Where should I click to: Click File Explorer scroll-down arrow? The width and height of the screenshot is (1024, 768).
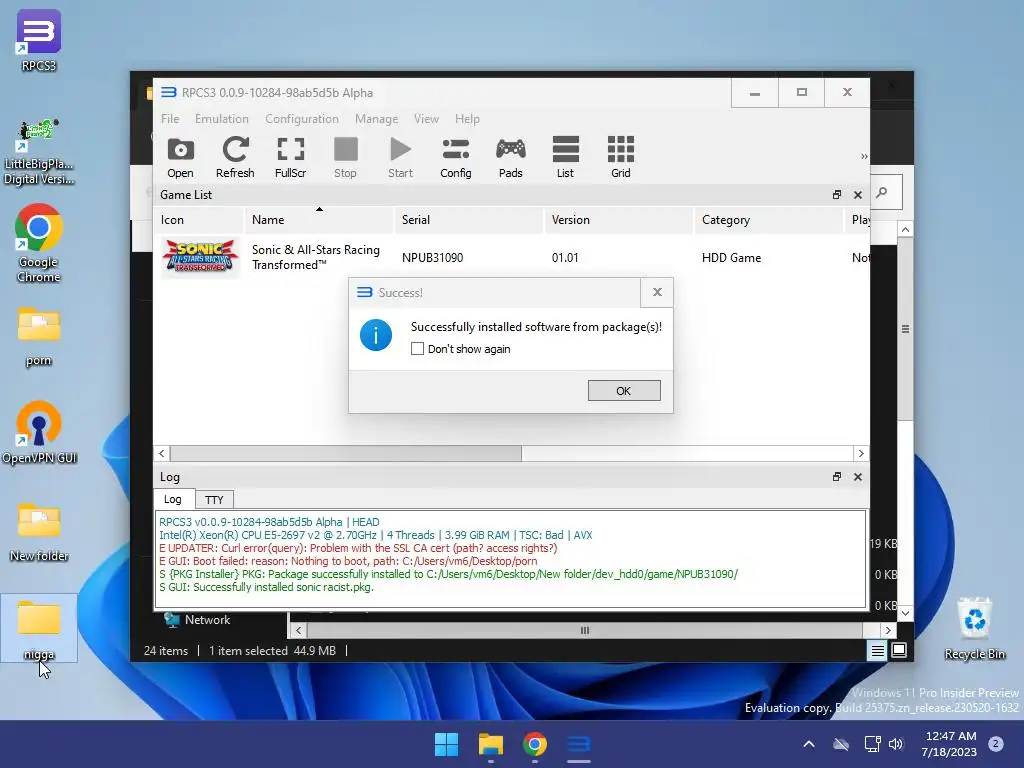pyautogui.click(x=905, y=613)
